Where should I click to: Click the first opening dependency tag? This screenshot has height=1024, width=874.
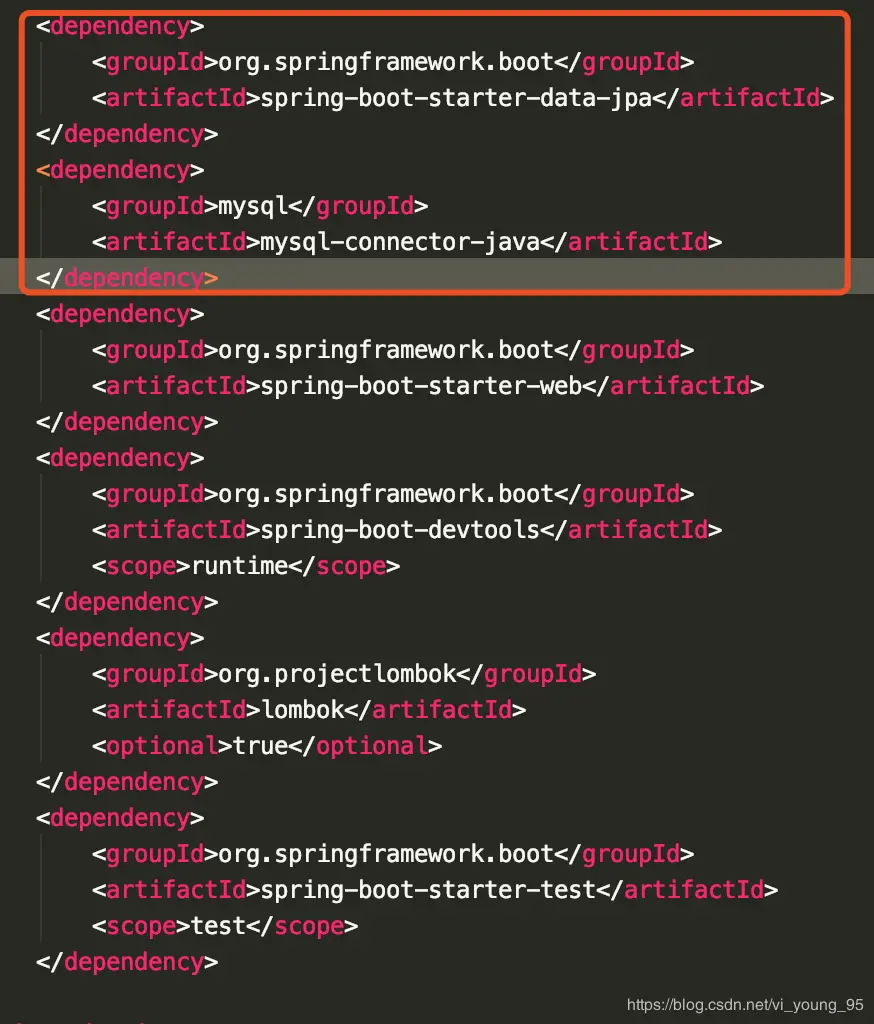pyautogui.click(x=120, y=26)
